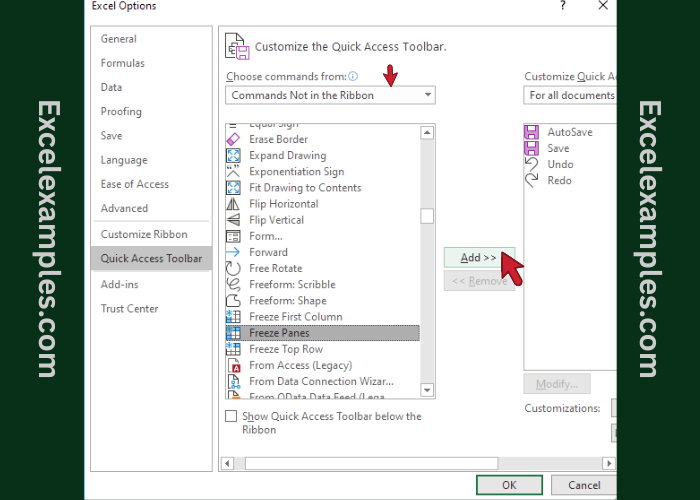
Task: Click the From Access (Legacy) icon
Action: pos(233,366)
